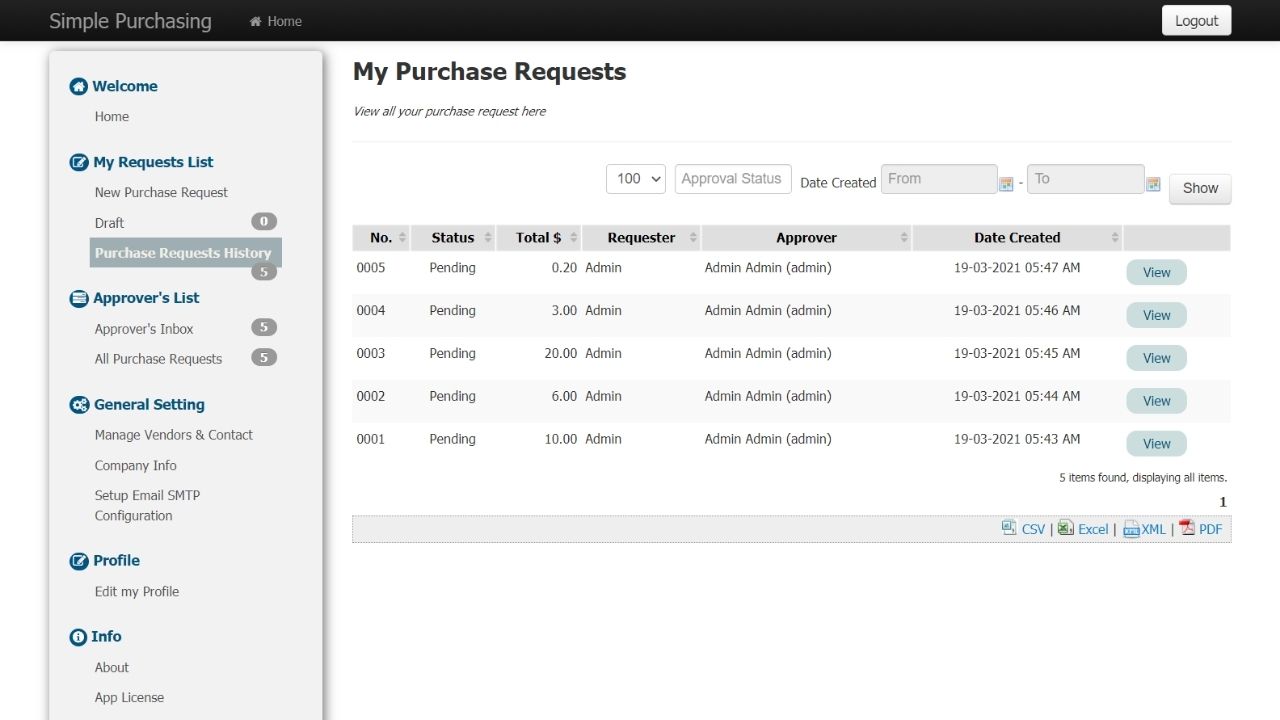Click the calendar icon beside To date
The width and height of the screenshot is (1280, 720).
(x=1153, y=184)
